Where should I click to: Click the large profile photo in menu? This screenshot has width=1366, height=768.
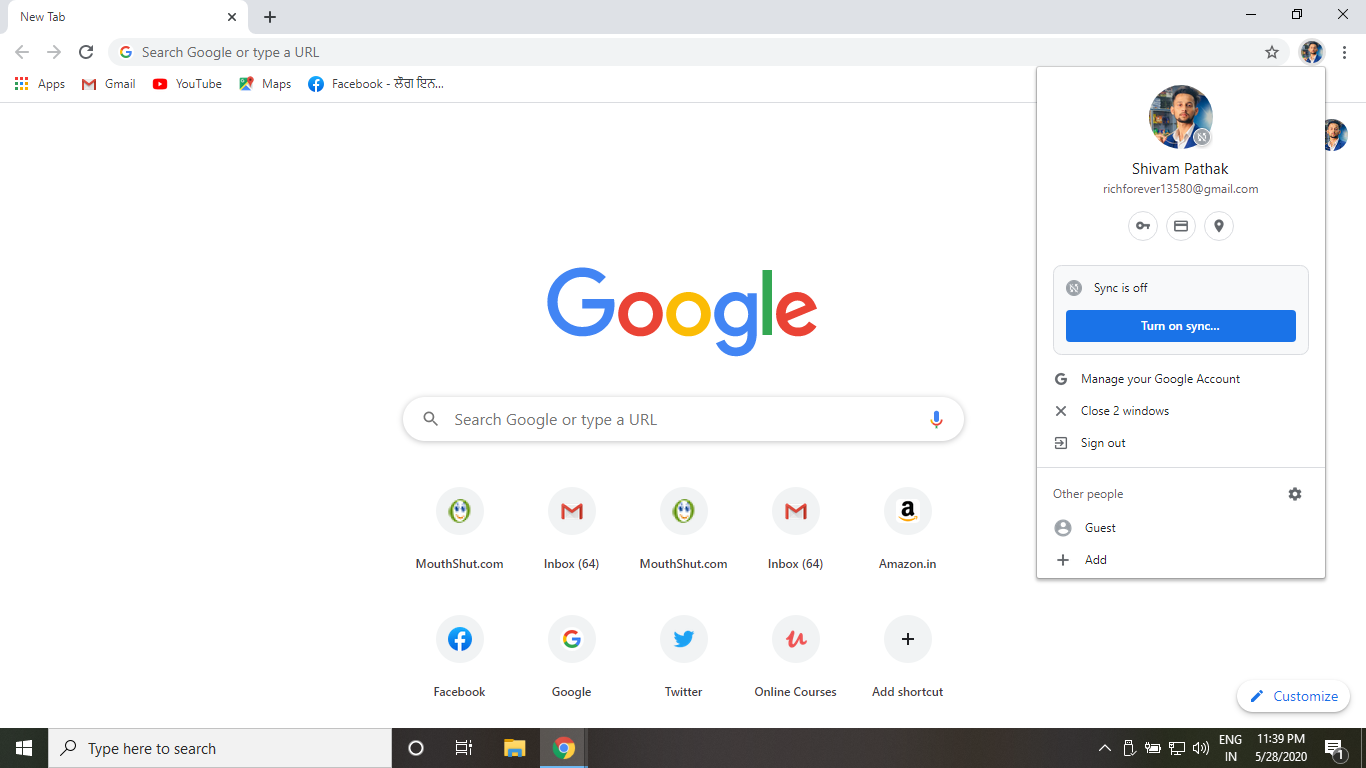tap(1181, 117)
